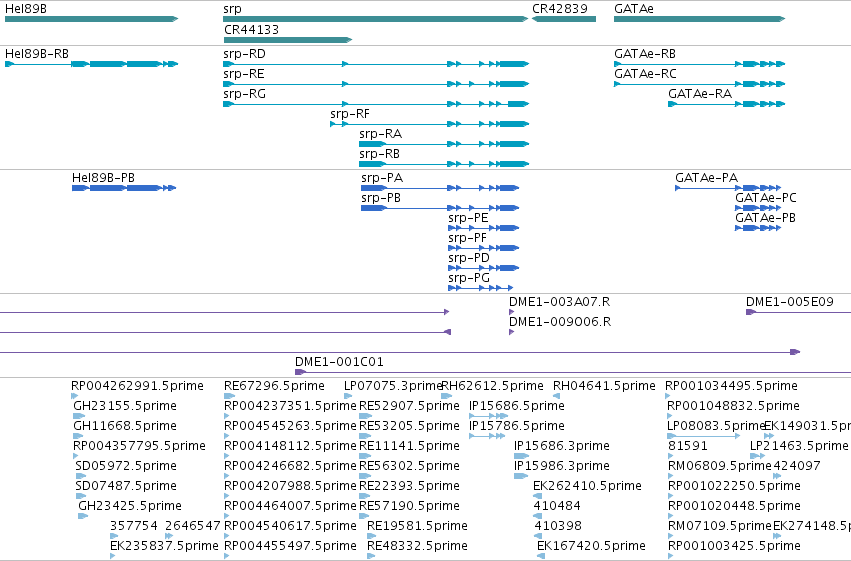Click the CR42839 gene feature
851x561 pixels.
pos(564,19)
